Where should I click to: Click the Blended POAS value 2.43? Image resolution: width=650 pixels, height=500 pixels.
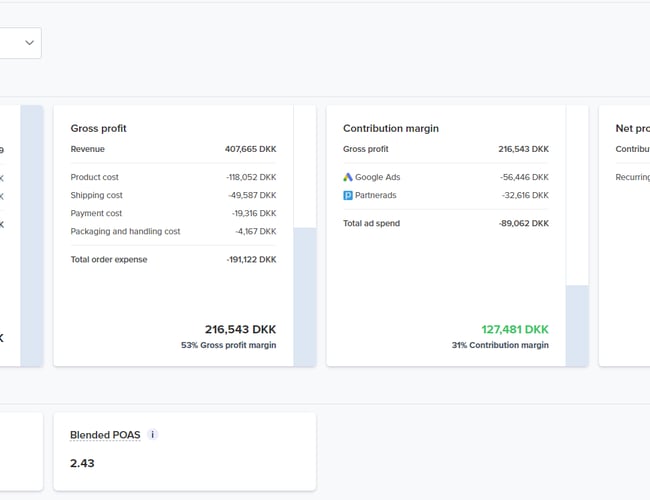(x=82, y=464)
